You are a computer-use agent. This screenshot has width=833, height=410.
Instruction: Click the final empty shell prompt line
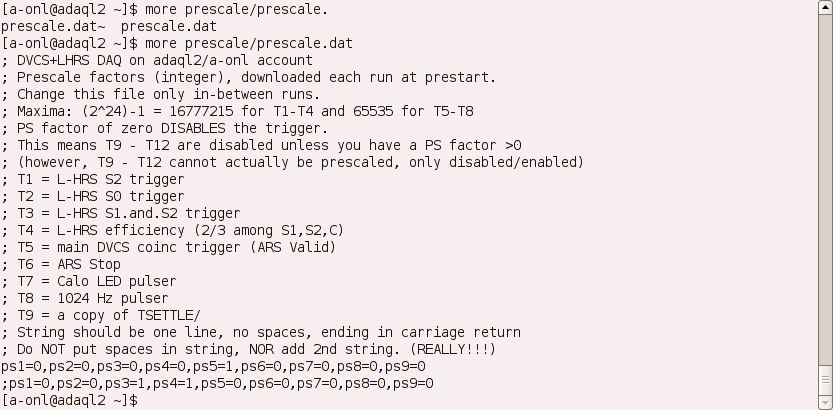pyautogui.click(x=70, y=400)
